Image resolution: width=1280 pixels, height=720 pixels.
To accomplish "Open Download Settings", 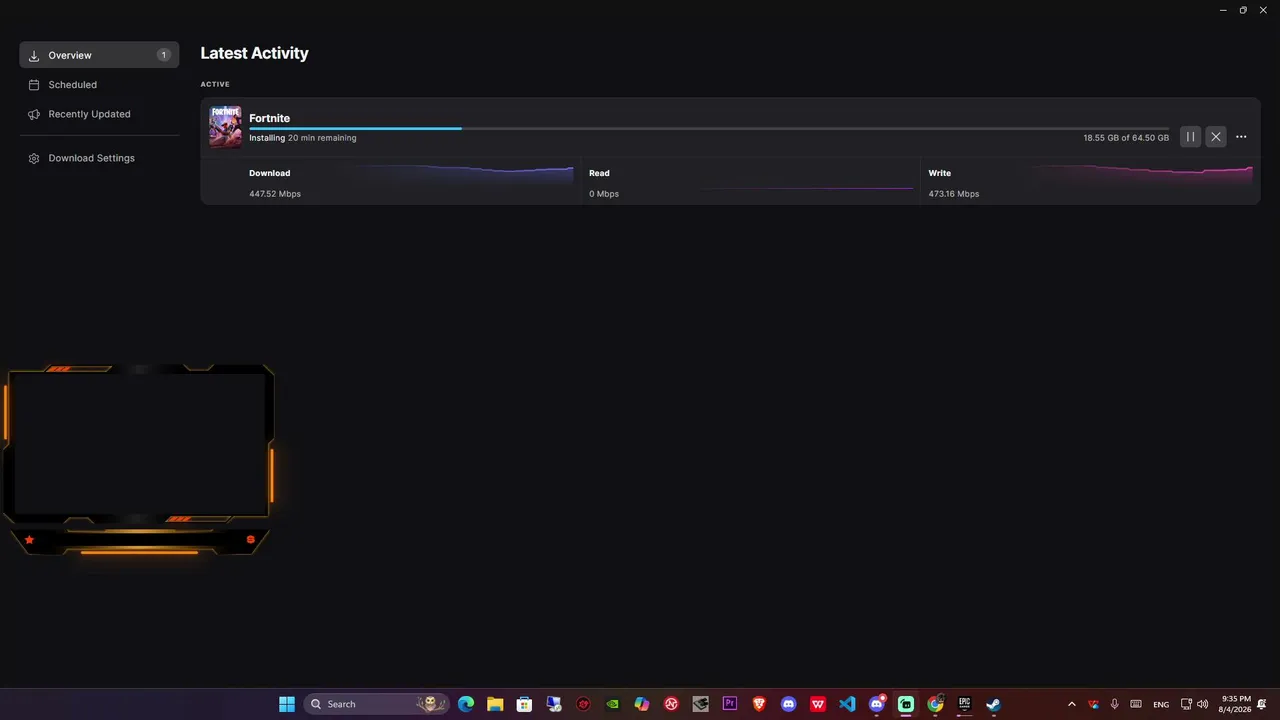I will (99, 158).
